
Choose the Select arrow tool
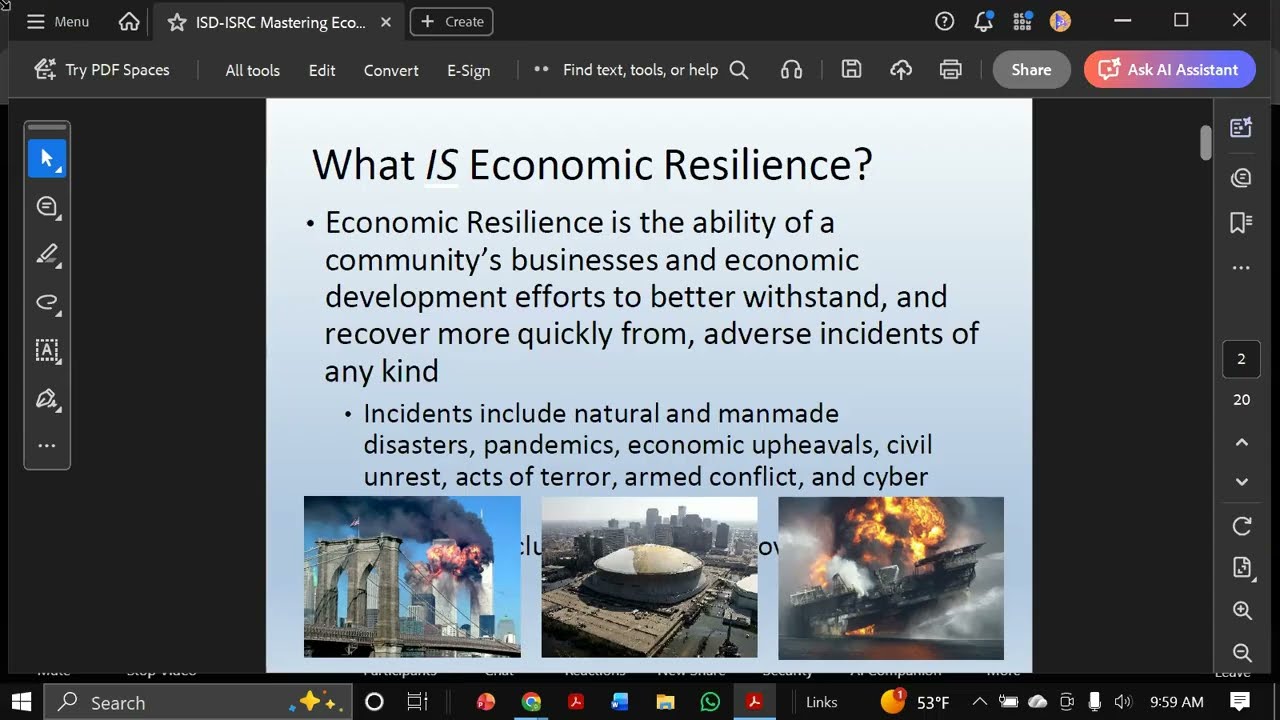(x=47, y=159)
